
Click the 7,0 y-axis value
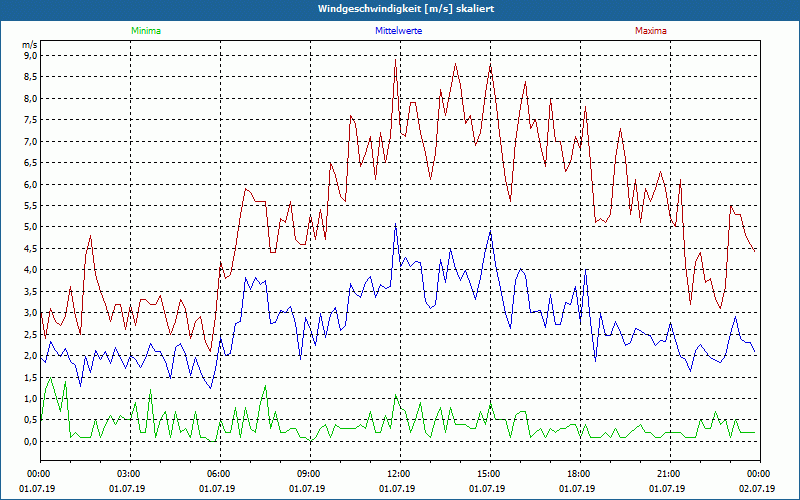pos(30,141)
